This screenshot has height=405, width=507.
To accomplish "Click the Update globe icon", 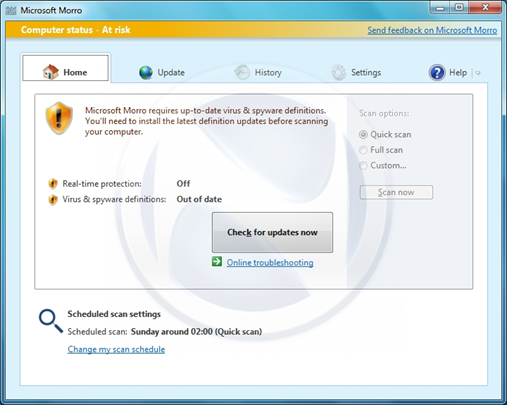I will 146,72.
